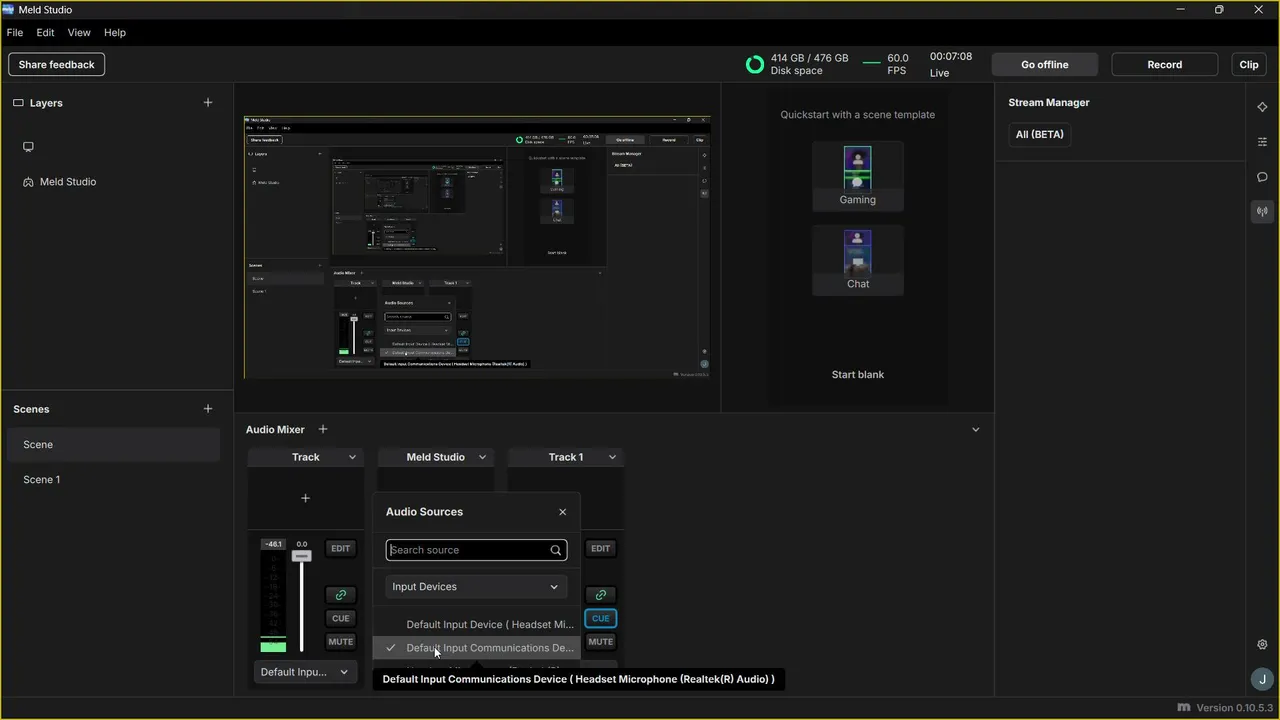Open the File menu
This screenshot has width=1280, height=720.
15,33
